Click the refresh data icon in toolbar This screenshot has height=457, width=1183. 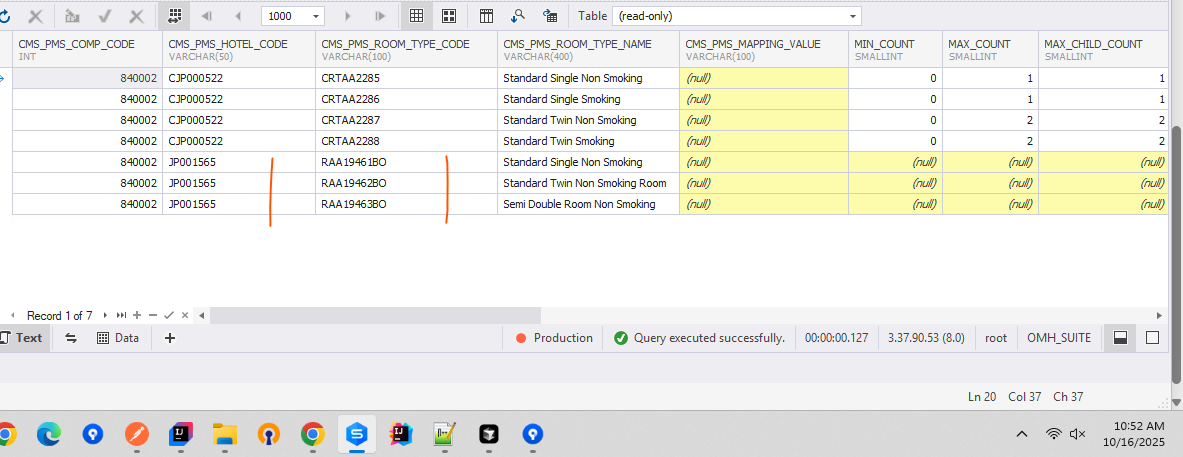(x=4, y=16)
